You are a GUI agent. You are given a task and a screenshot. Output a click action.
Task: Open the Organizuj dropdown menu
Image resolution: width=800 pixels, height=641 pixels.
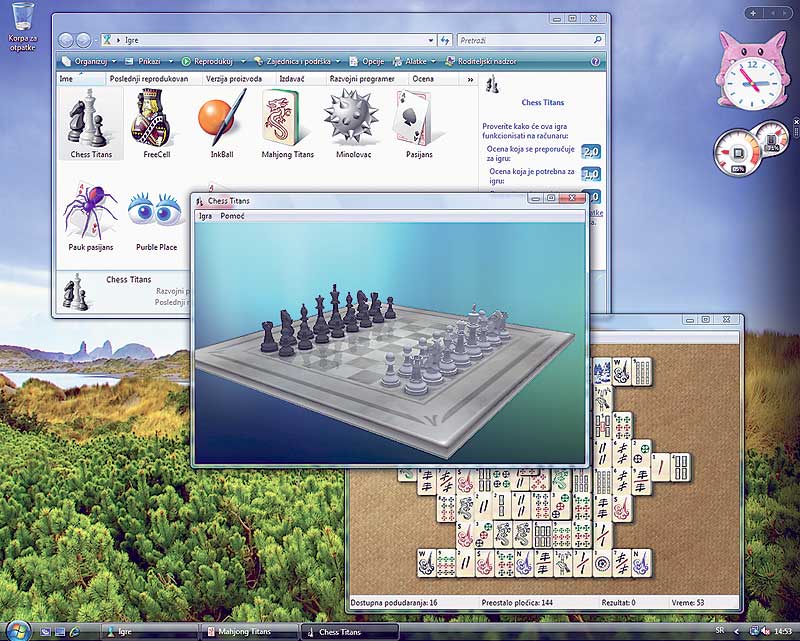[x=89, y=62]
